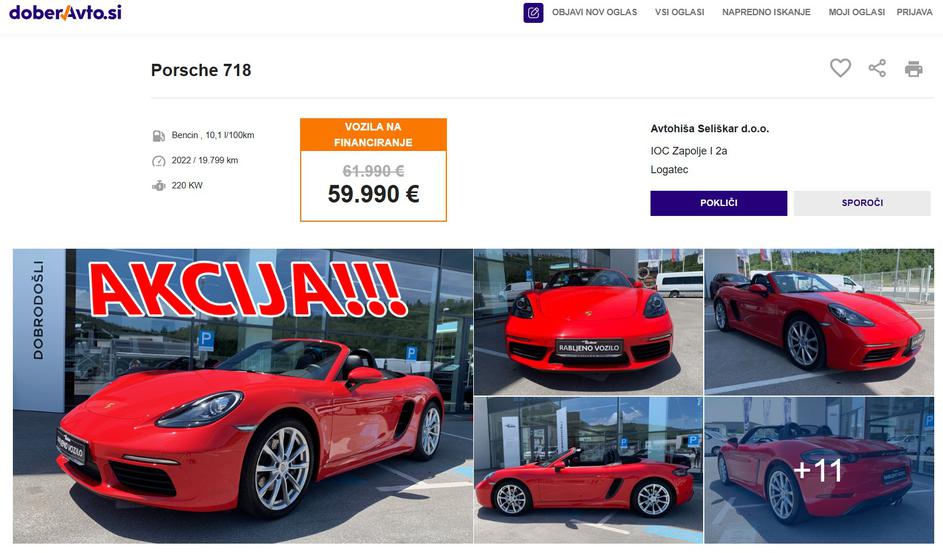Open Napredno iskanje
This screenshot has height=553, width=943.
click(766, 12)
